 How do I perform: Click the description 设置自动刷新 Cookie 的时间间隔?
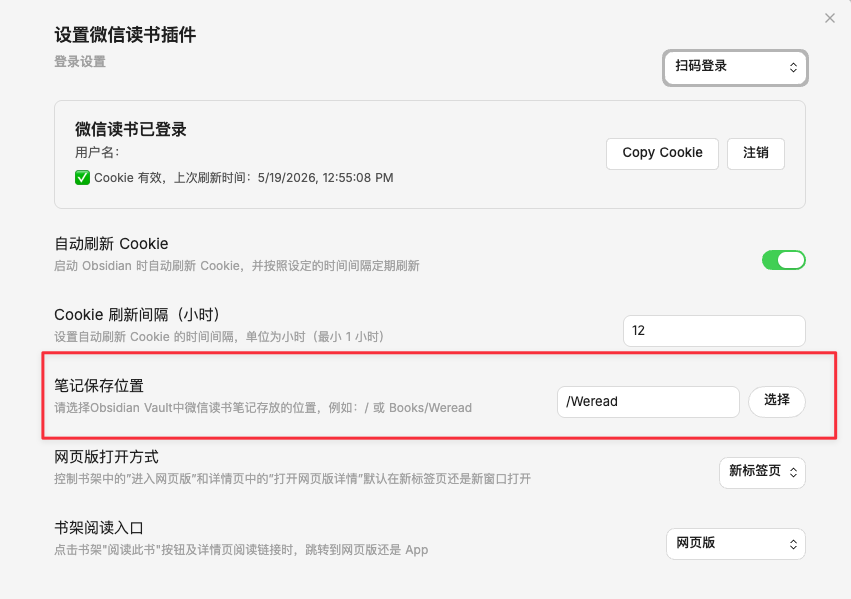[219, 337]
